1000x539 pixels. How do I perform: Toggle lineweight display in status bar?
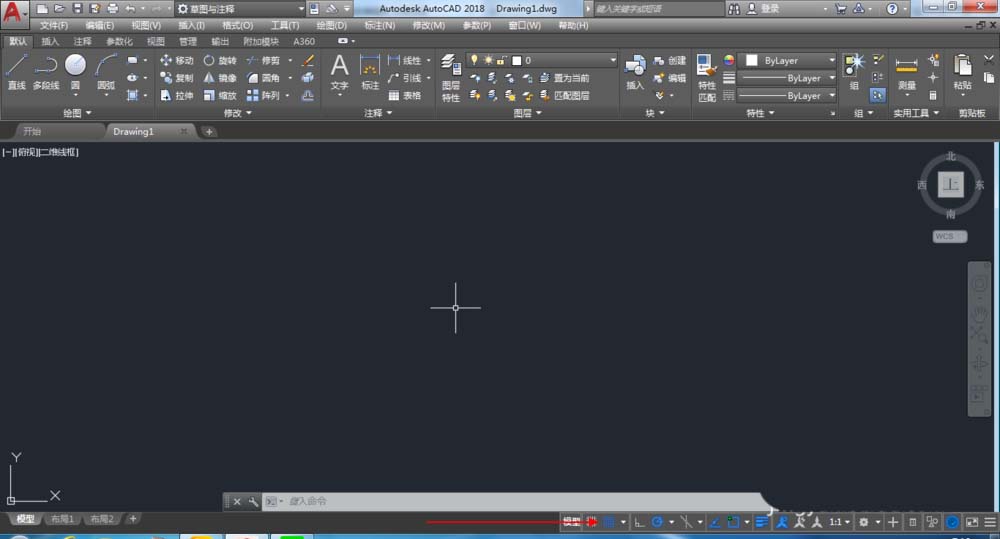point(761,522)
